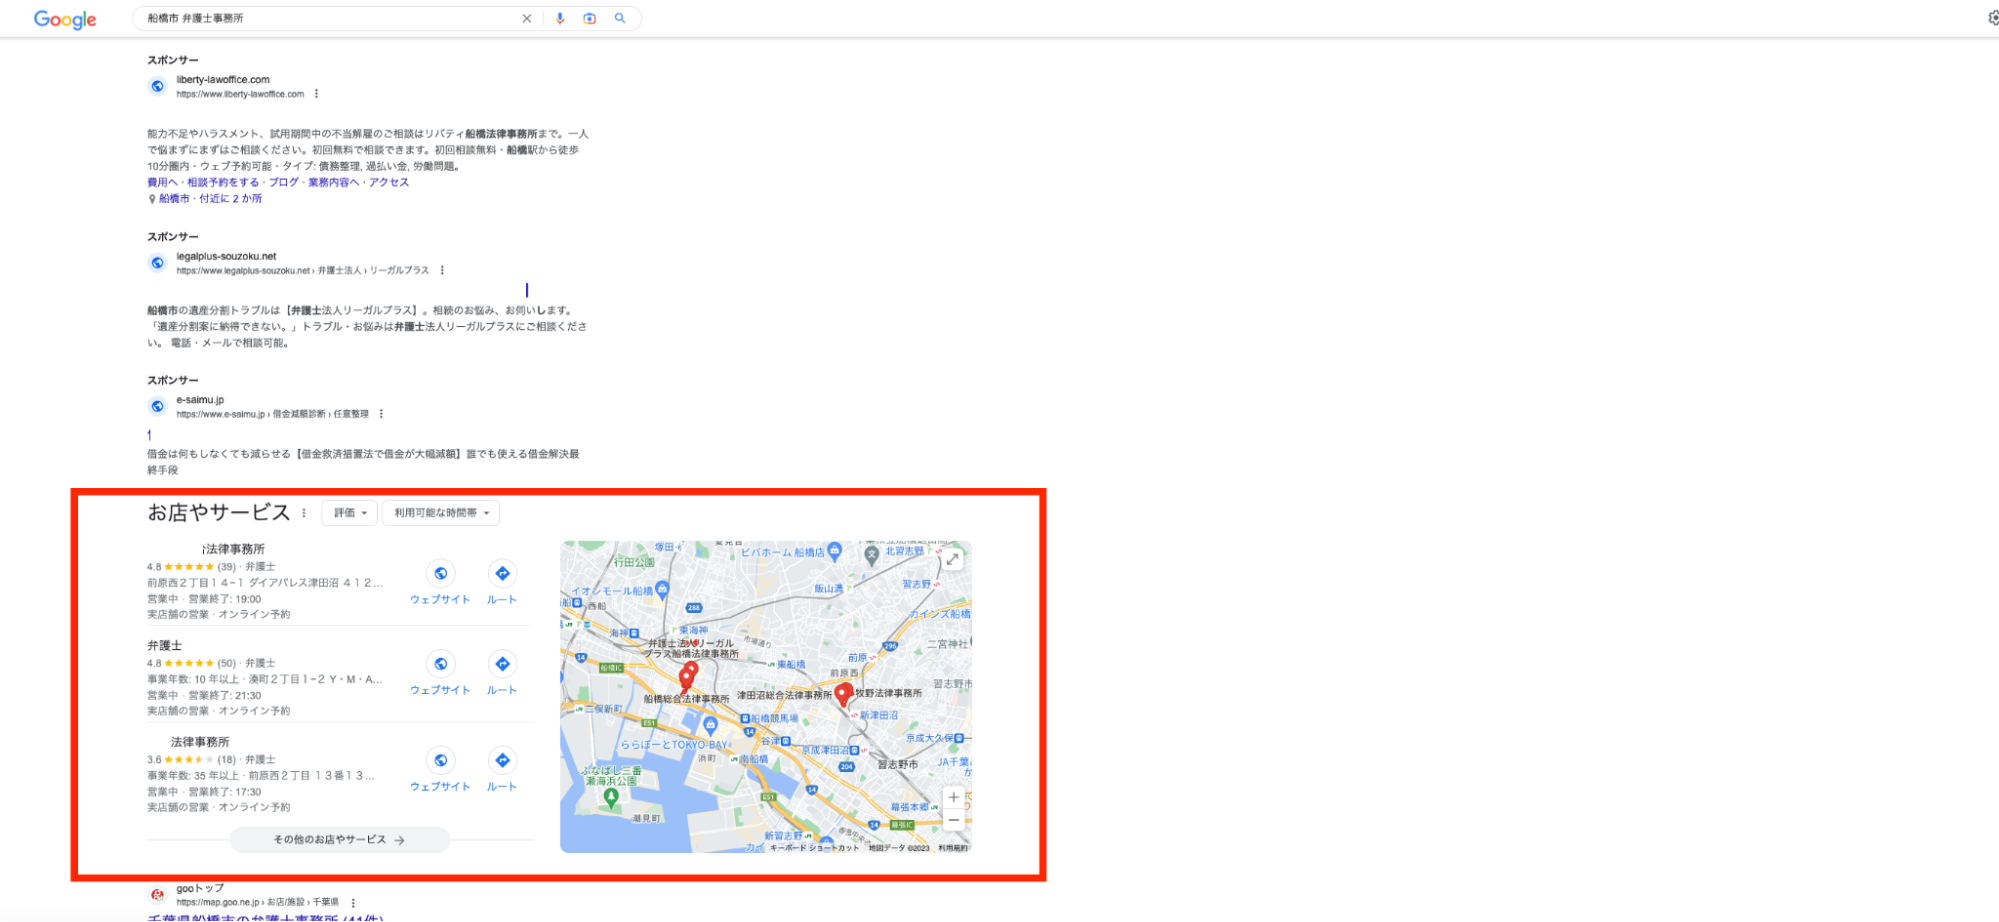The width and height of the screenshot is (1999, 922).
Task: Zoom in the map with plus button
Action: pos(954,797)
